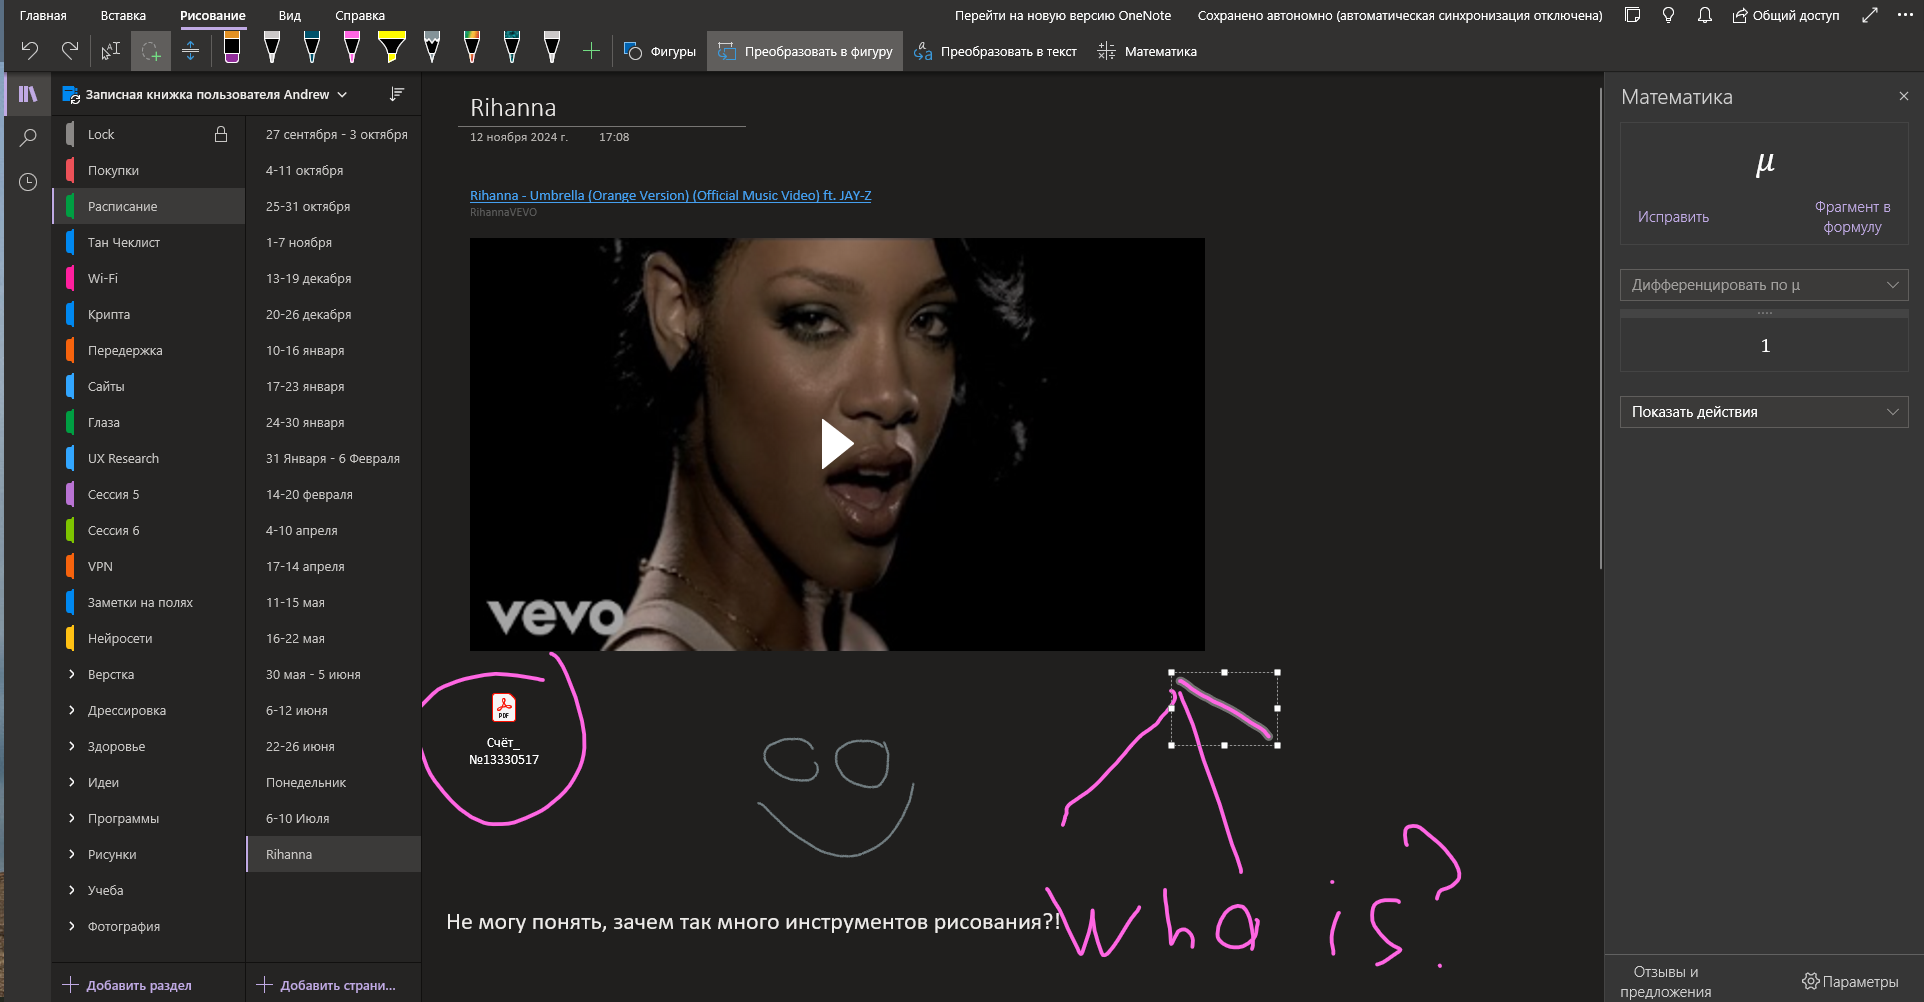This screenshot has height=1002, width=1924.
Task: Choose the select objects or type text tool
Action: (111, 51)
